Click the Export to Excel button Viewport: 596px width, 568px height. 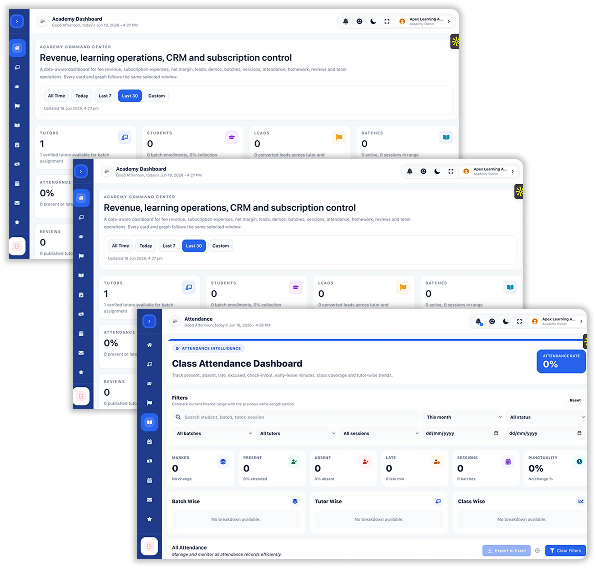[507, 551]
